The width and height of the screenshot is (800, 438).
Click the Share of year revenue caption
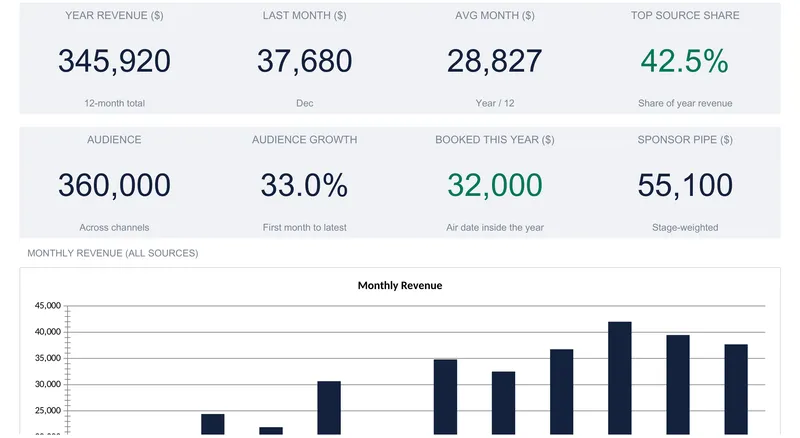[x=685, y=103]
